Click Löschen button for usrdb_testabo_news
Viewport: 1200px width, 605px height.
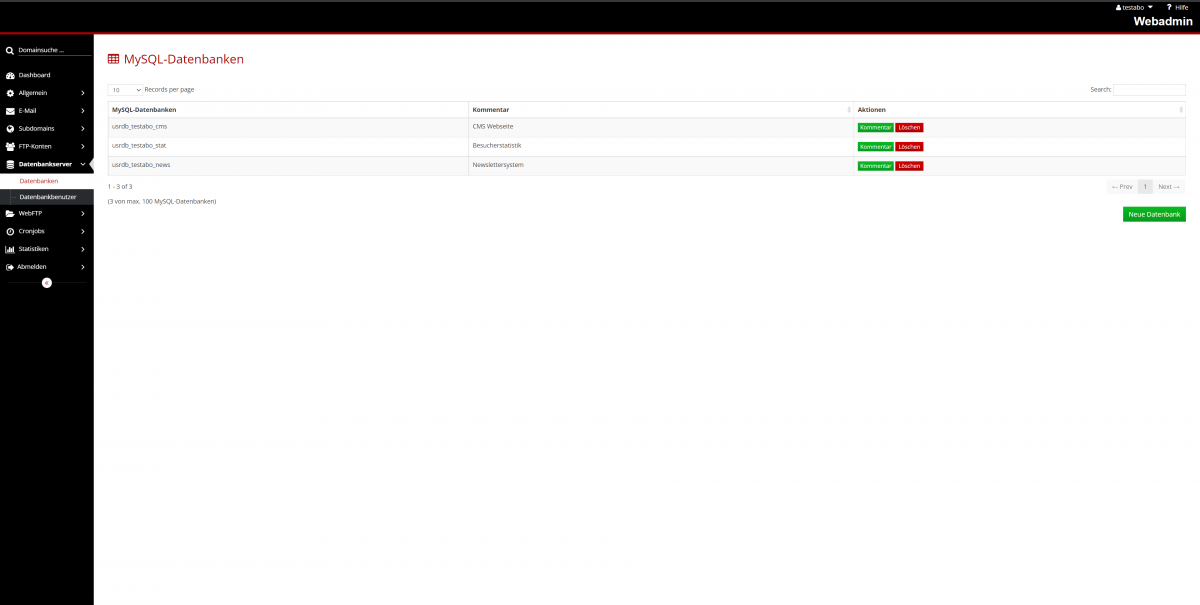point(909,165)
